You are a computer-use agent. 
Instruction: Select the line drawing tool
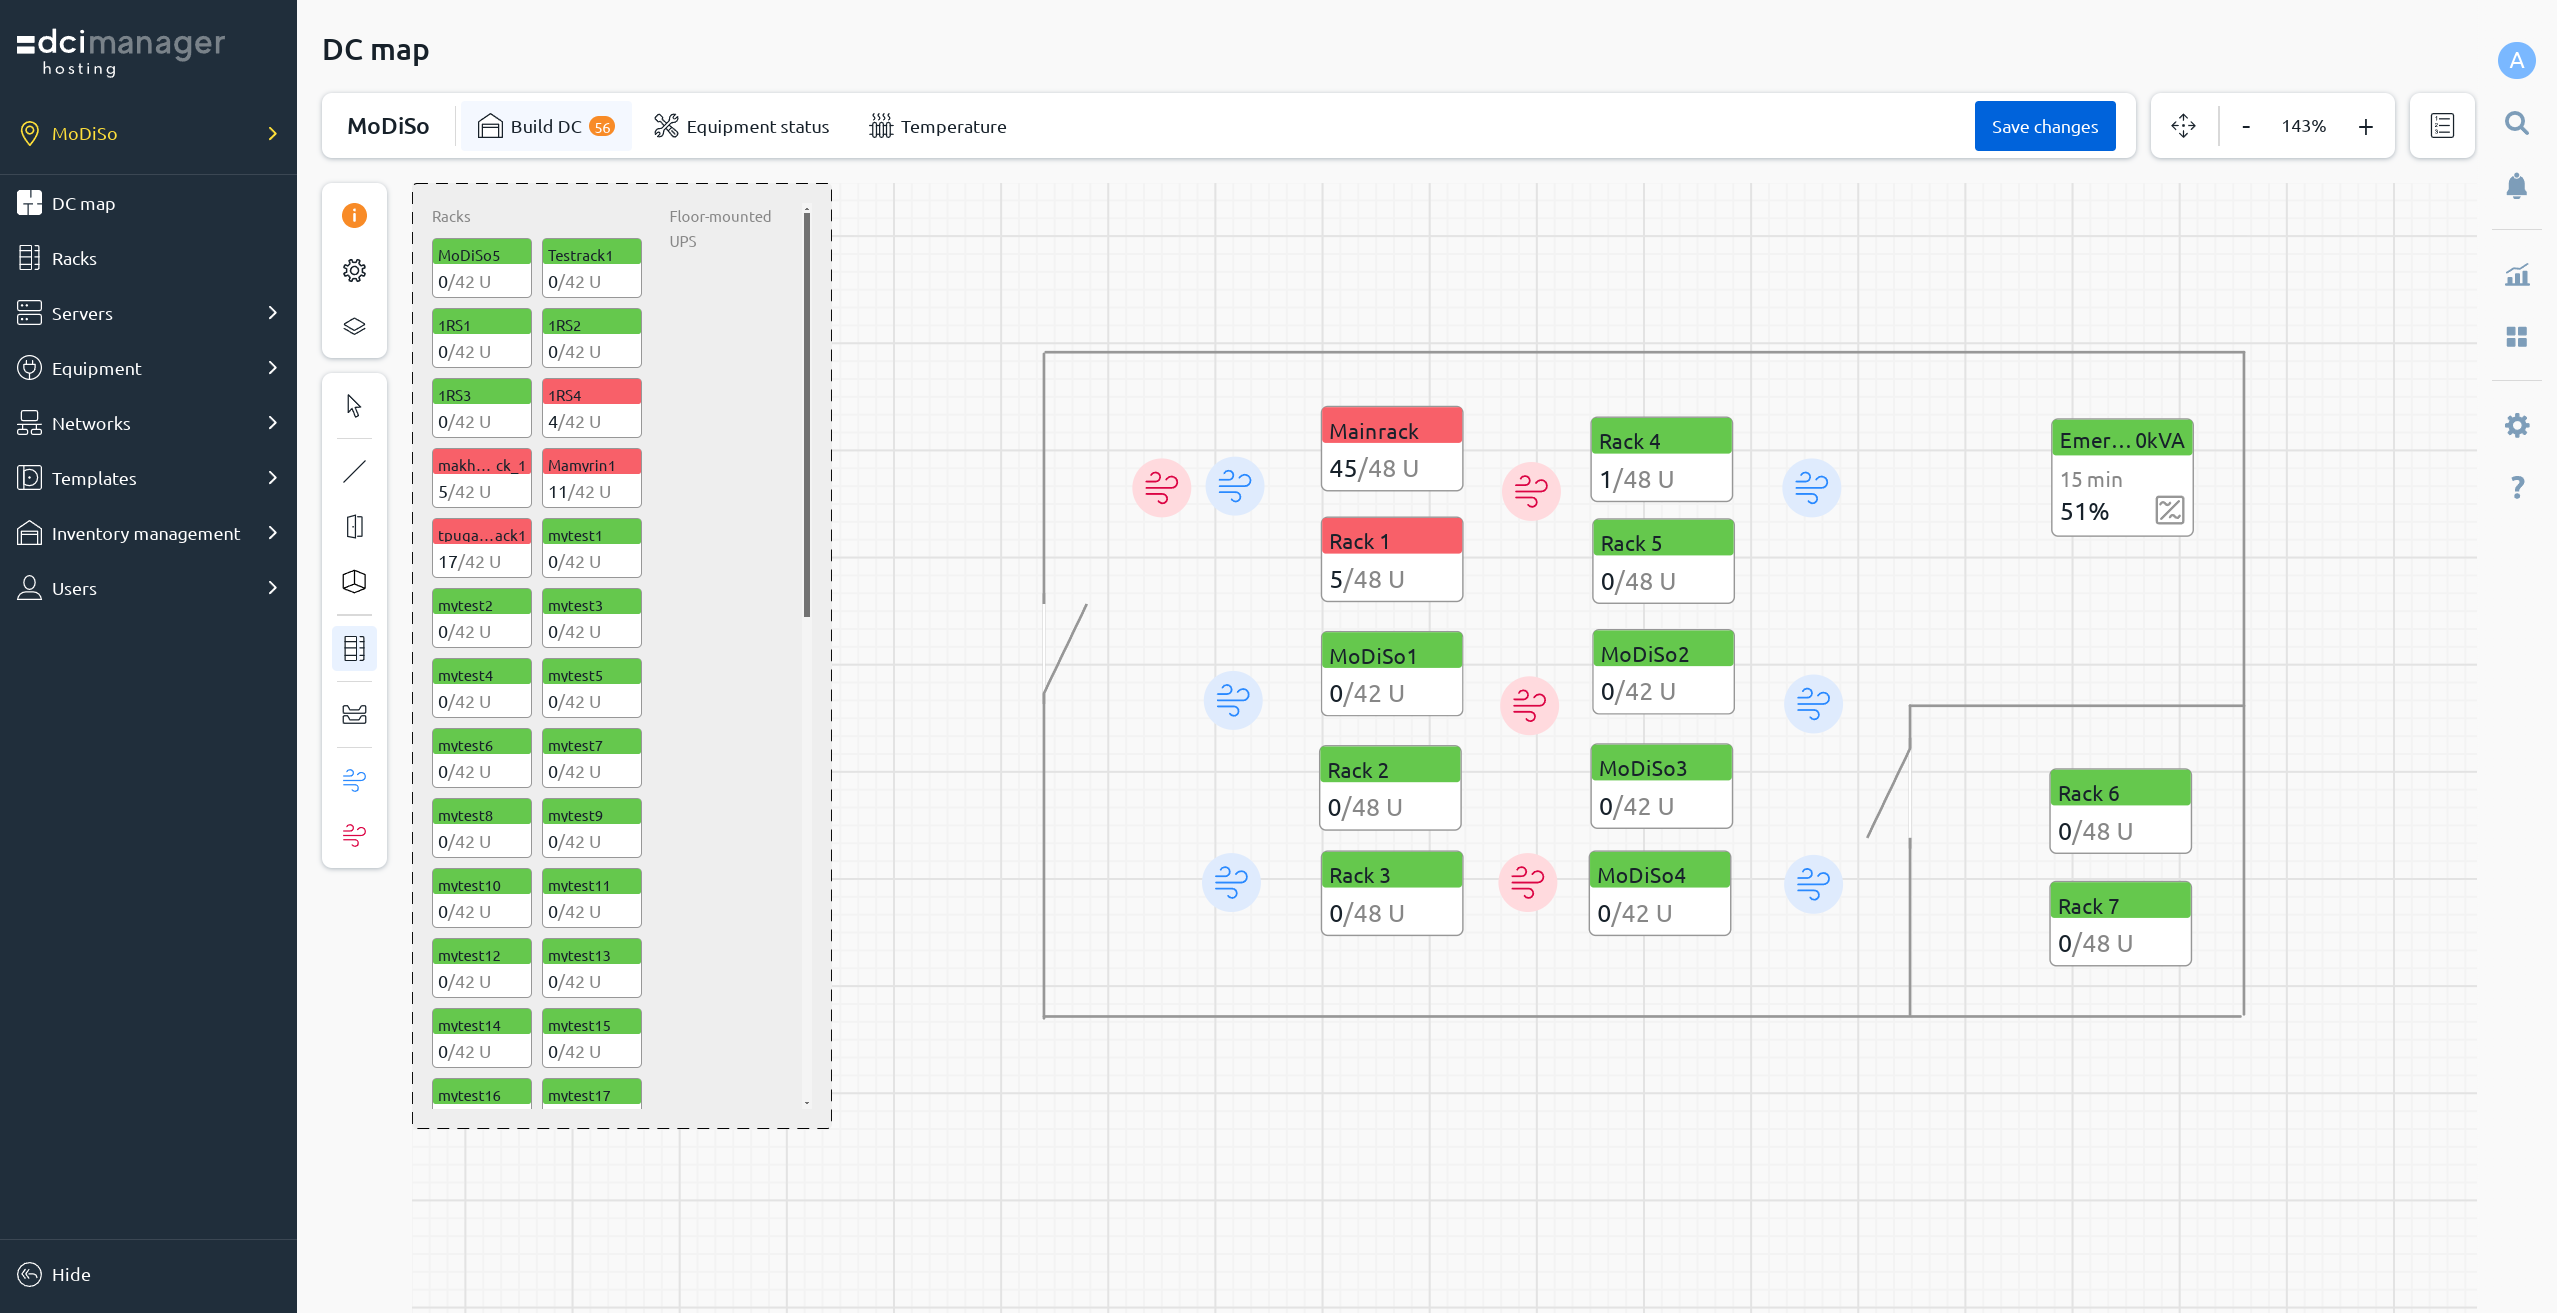[354, 471]
